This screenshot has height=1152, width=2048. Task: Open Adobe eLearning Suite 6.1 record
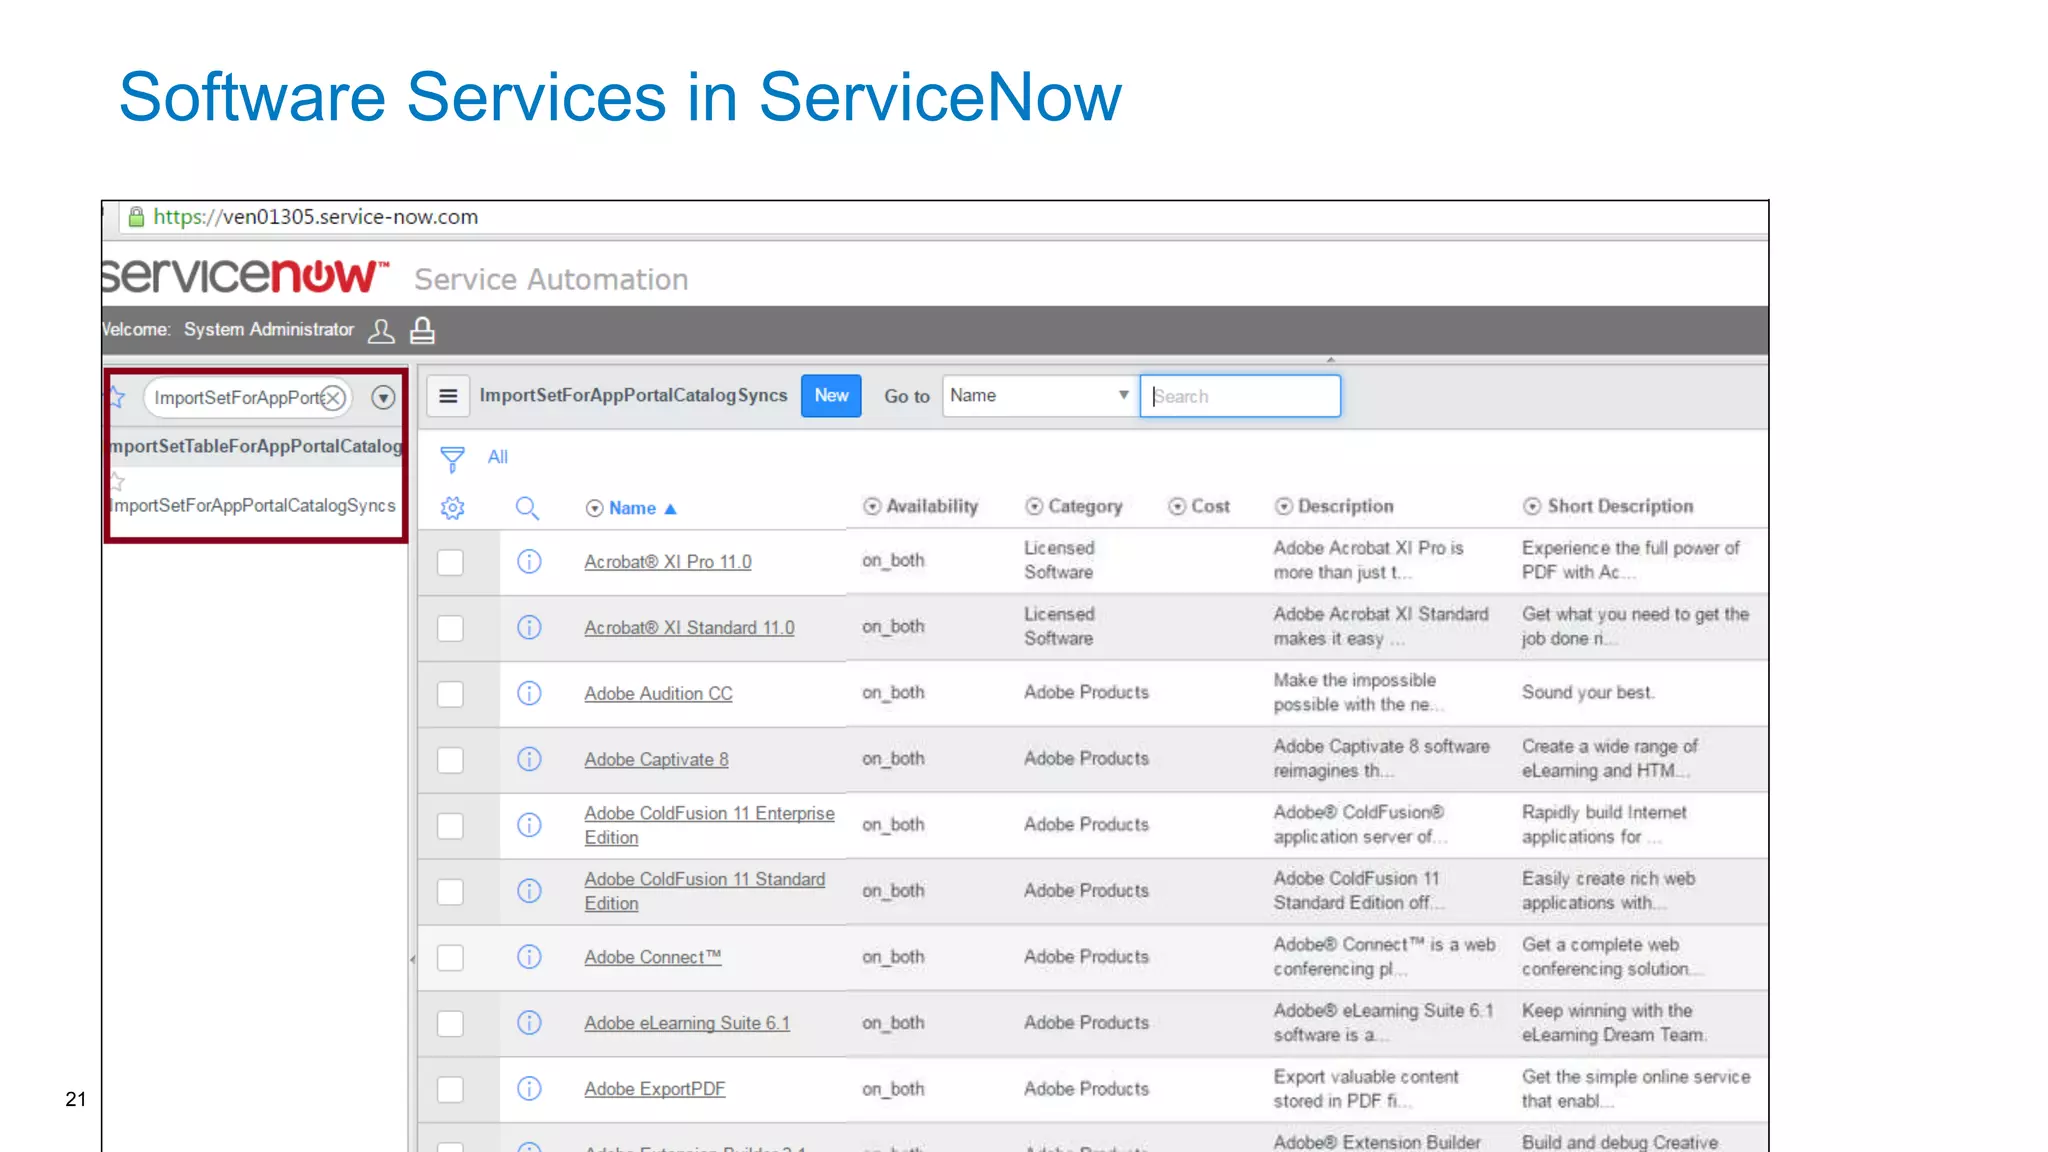687,1023
